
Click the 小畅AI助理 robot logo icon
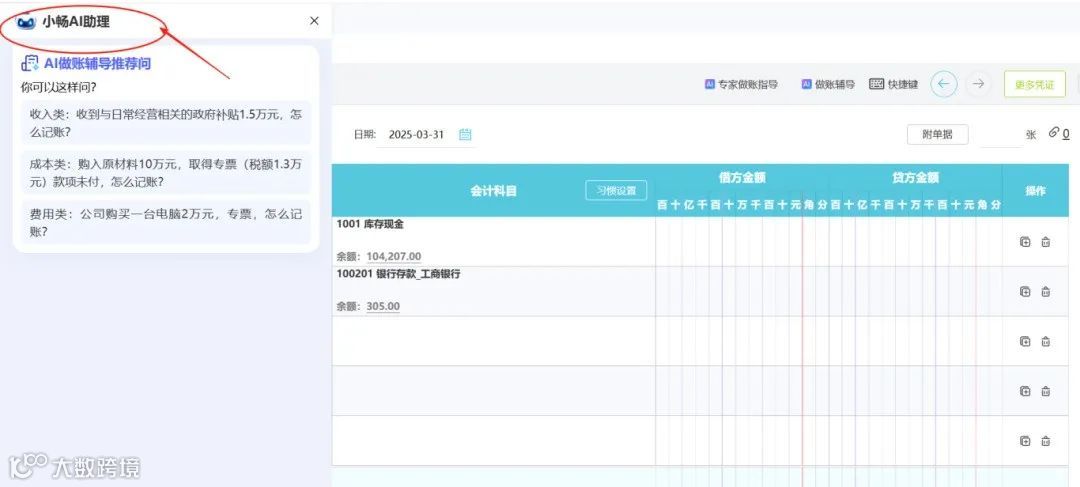pos(25,22)
